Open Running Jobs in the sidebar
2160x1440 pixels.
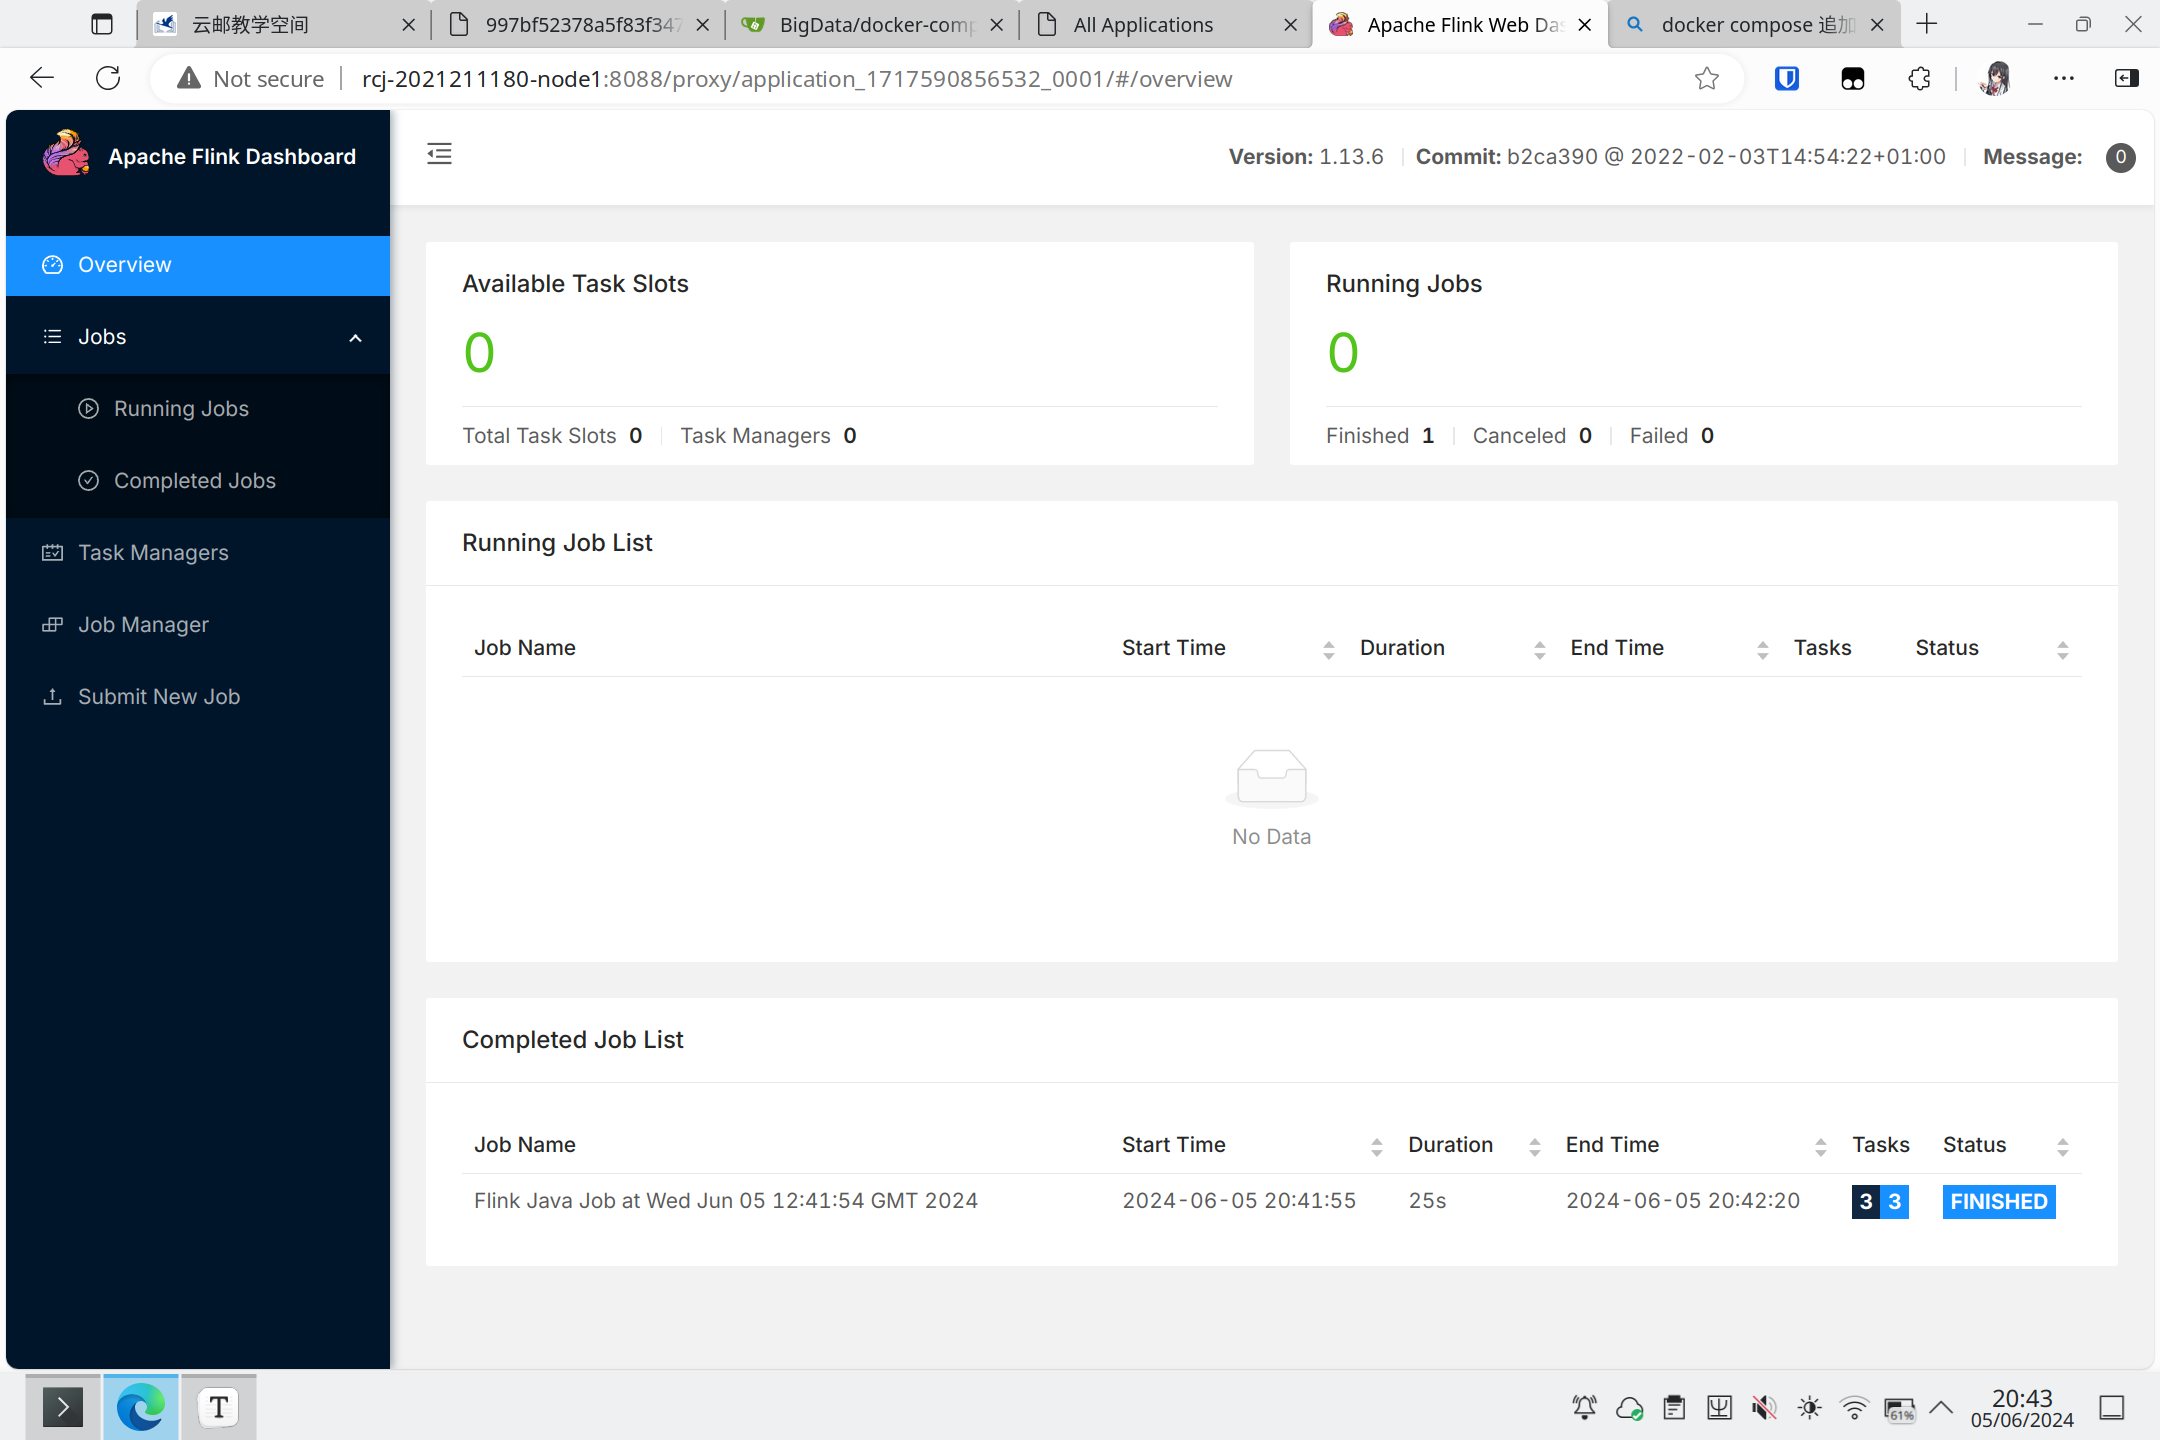(x=198, y=409)
